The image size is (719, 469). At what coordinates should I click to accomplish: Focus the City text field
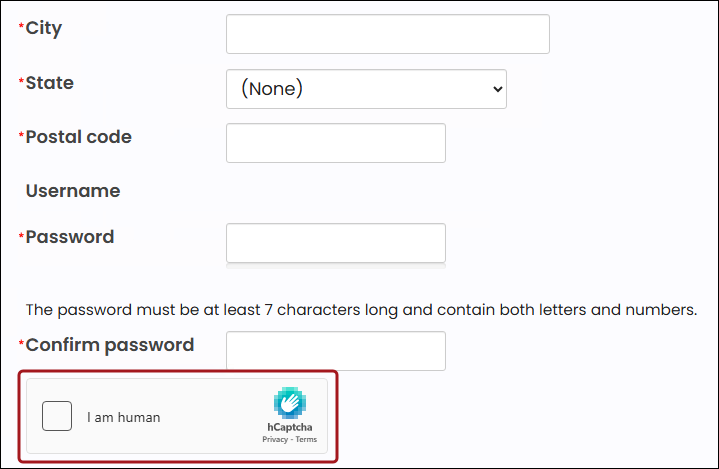[388, 34]
